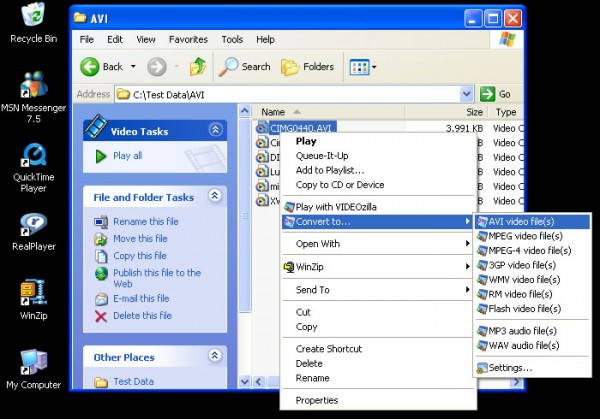Click Move this file link
Viewport: 600px width, 419px height.
140,238
